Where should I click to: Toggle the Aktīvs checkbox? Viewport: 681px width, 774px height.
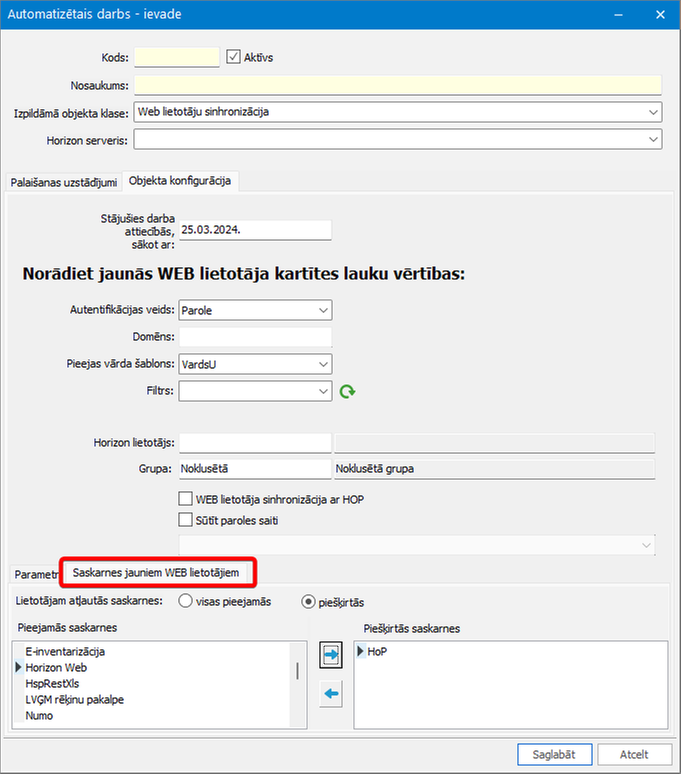(233, 57)
